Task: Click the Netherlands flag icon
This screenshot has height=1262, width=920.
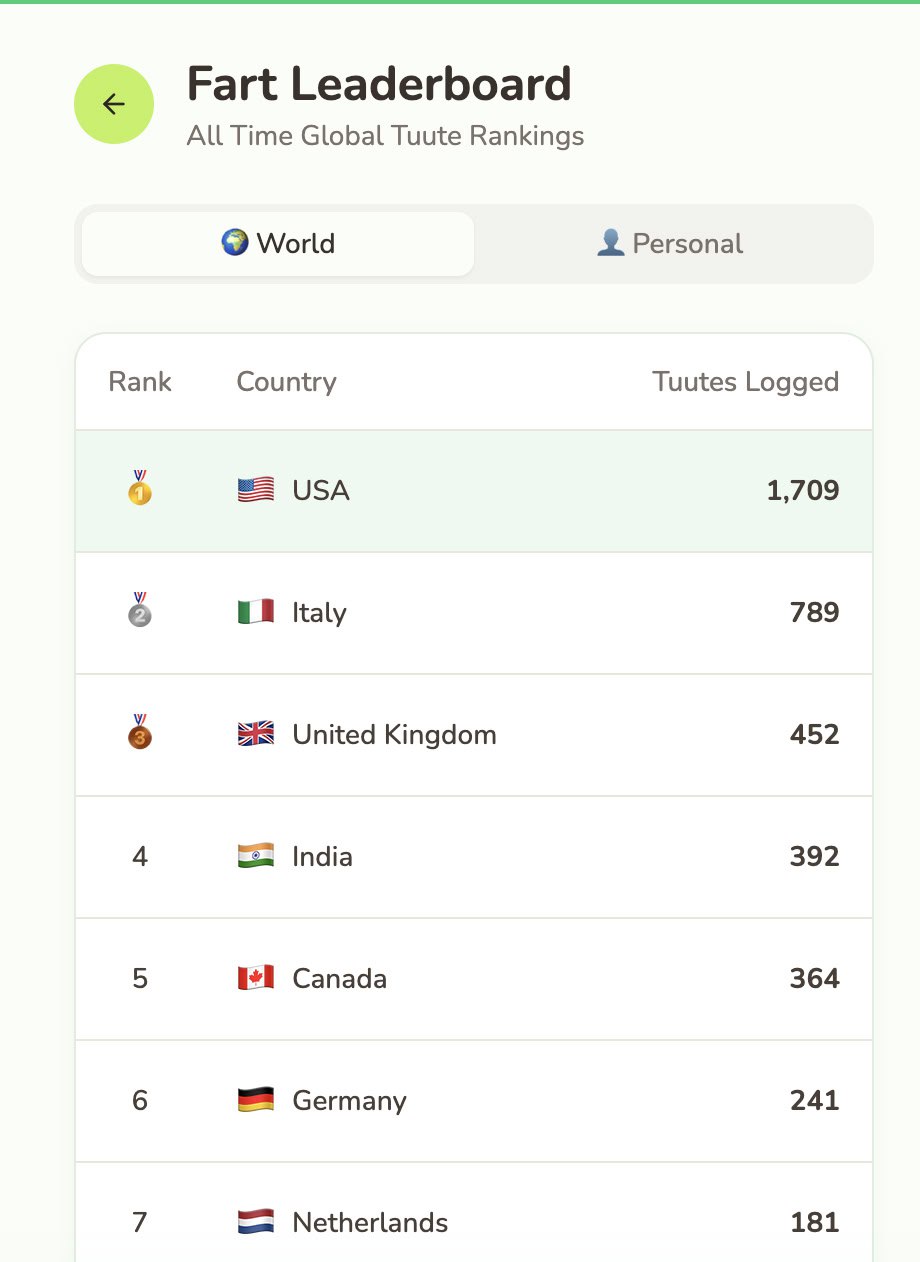Action: (x=255, y=1221)
